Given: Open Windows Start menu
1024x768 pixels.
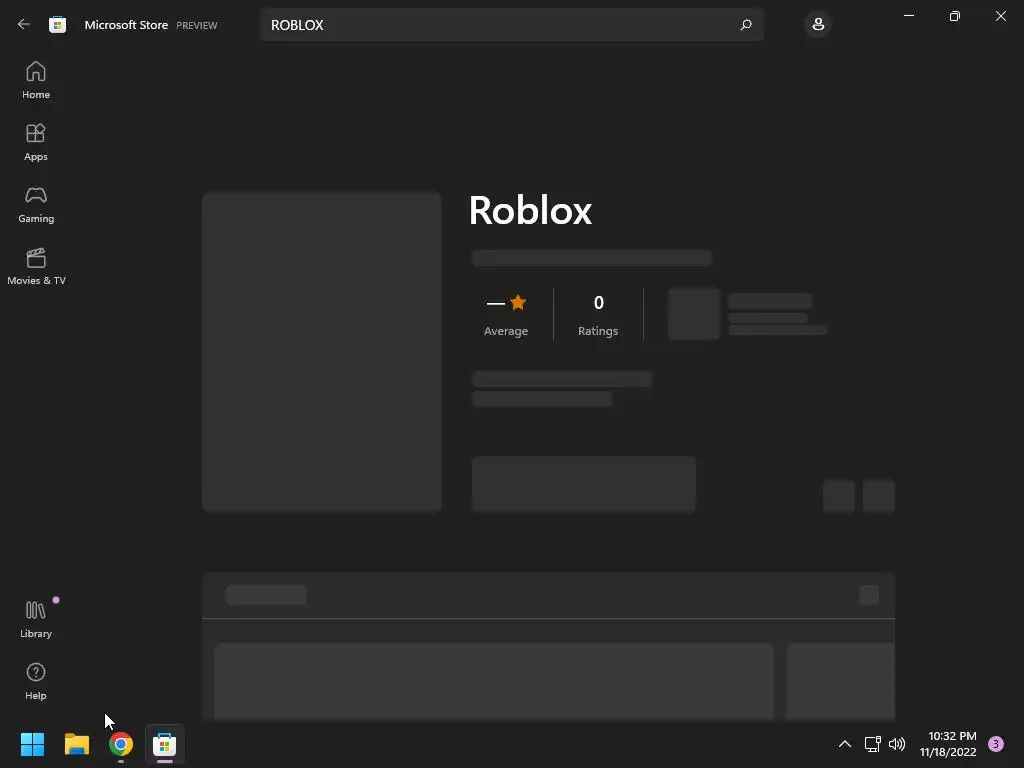Looking at the screenshot, I should coord(32,744).
